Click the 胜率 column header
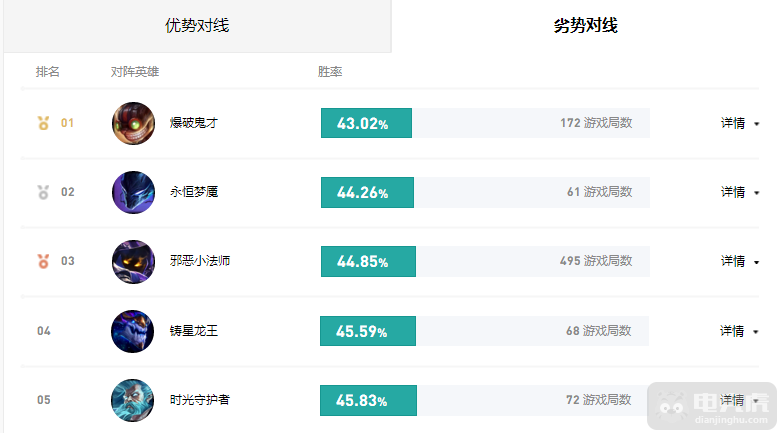 pos(330,72)
